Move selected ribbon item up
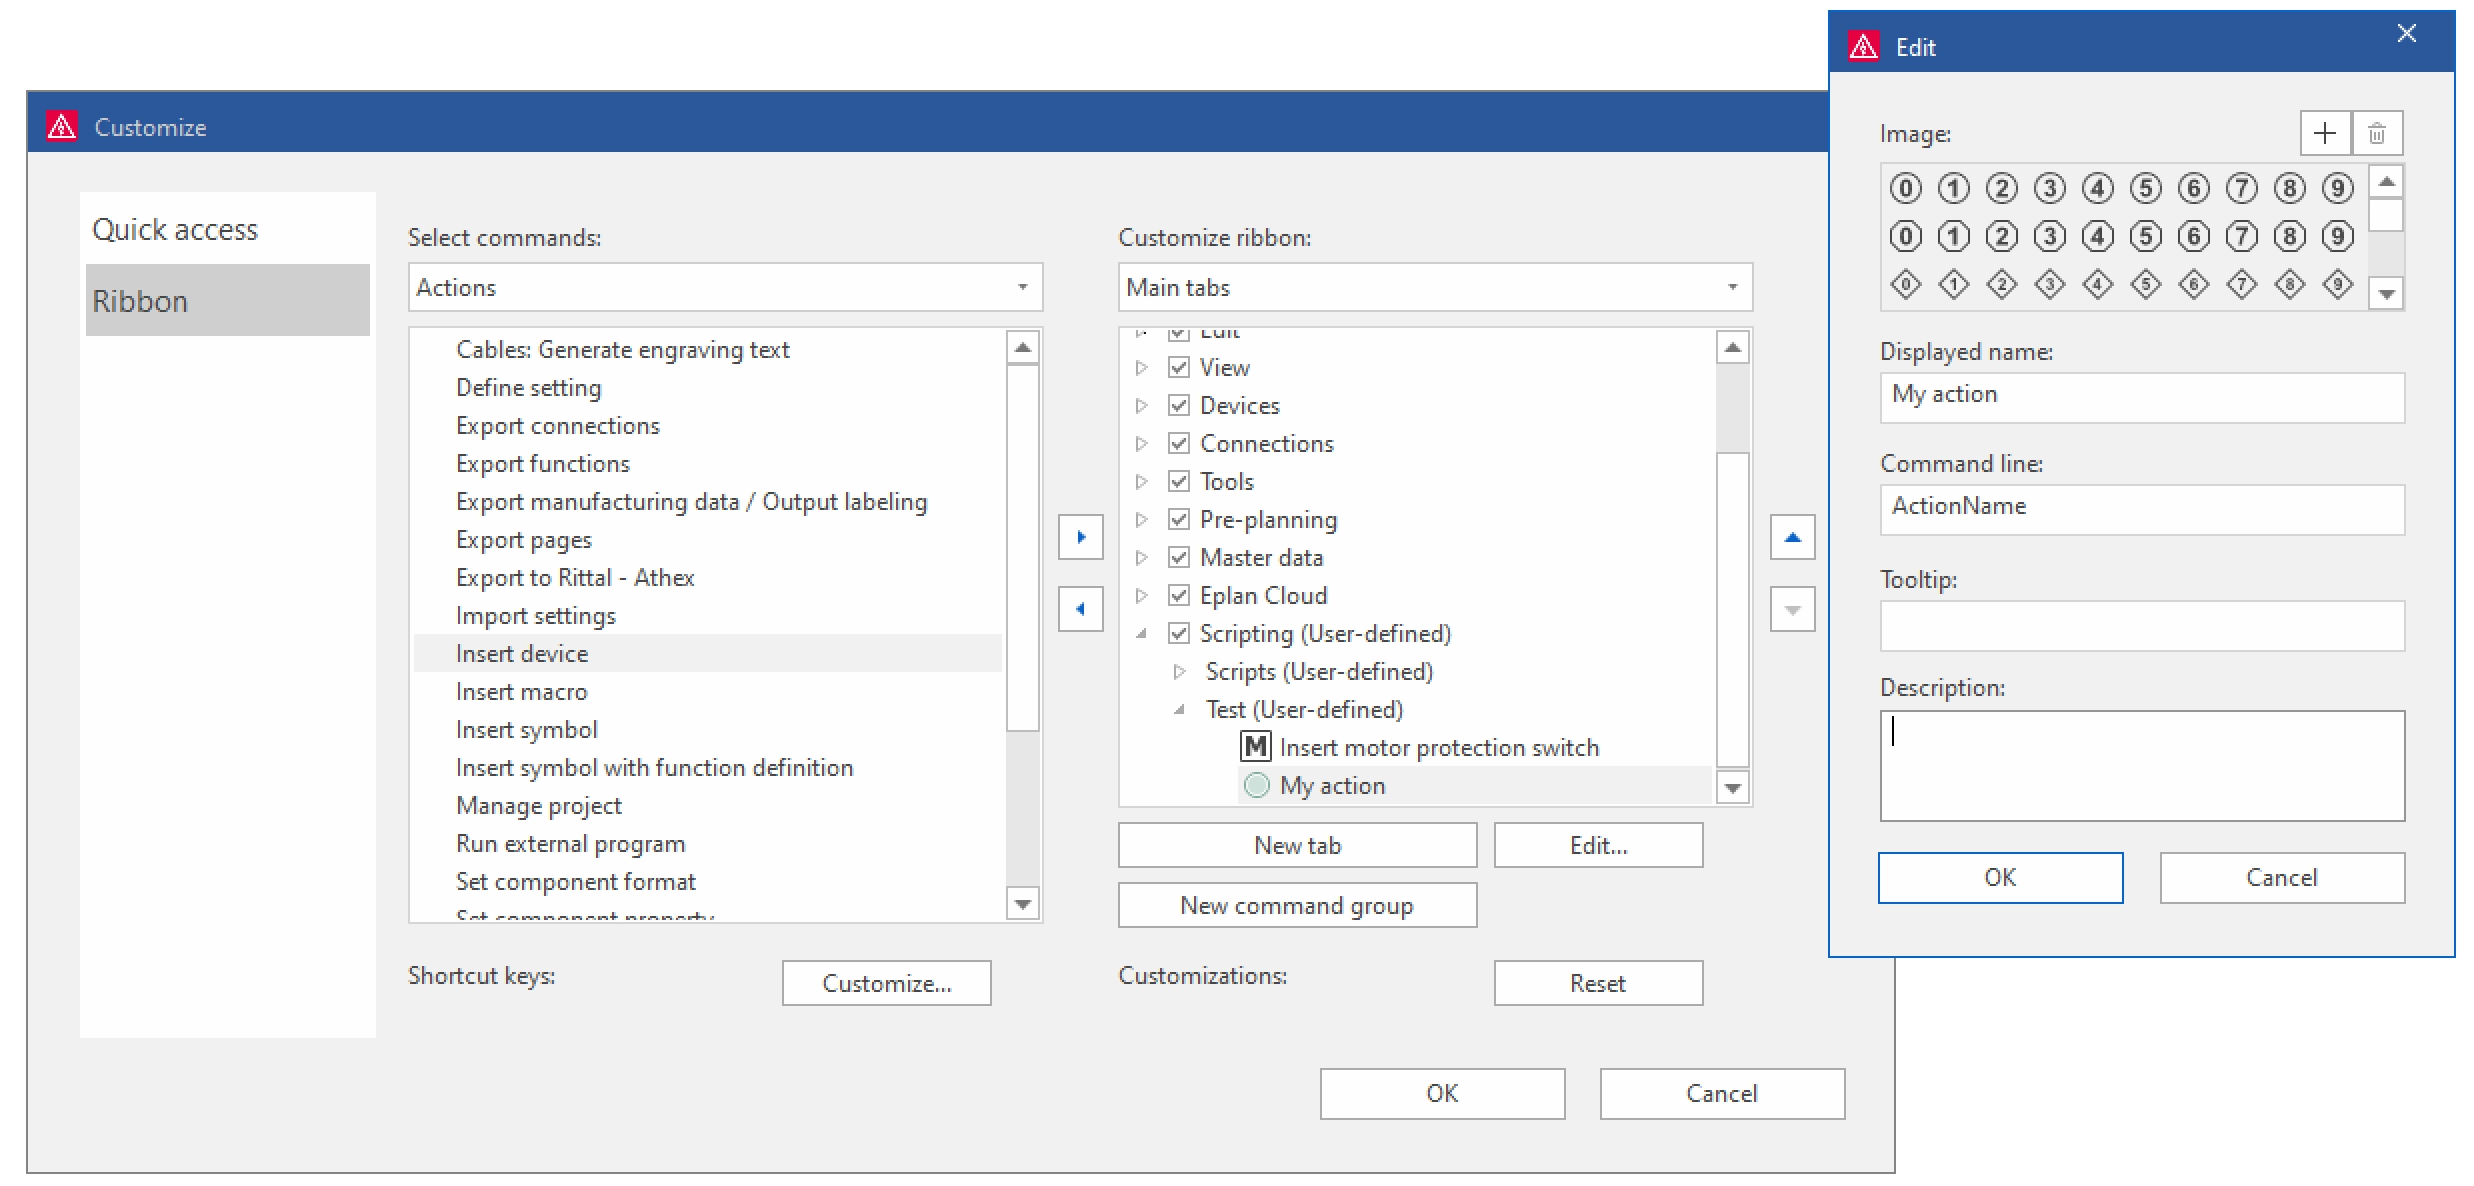The image size is (2474, 1186). (1793, 538)
